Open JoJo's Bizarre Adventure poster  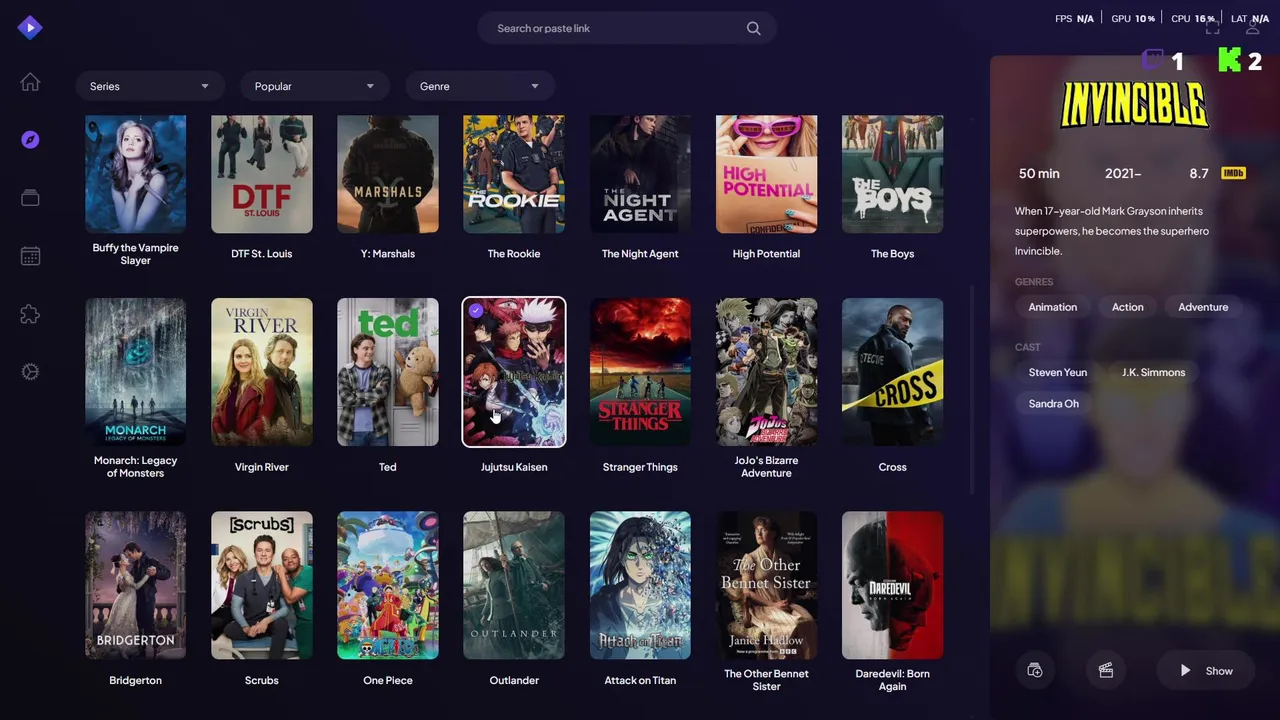pos(766,372)
